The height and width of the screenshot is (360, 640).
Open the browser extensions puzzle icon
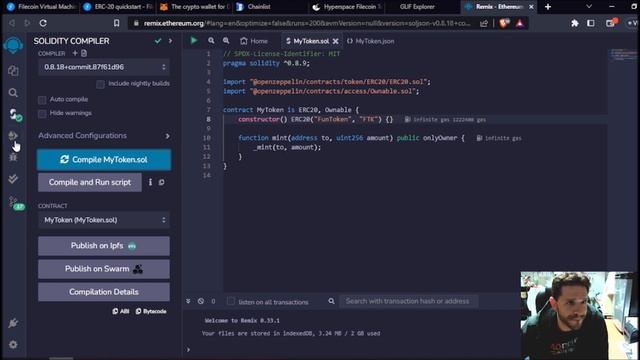pyautogui.click(x=575, y=23)
